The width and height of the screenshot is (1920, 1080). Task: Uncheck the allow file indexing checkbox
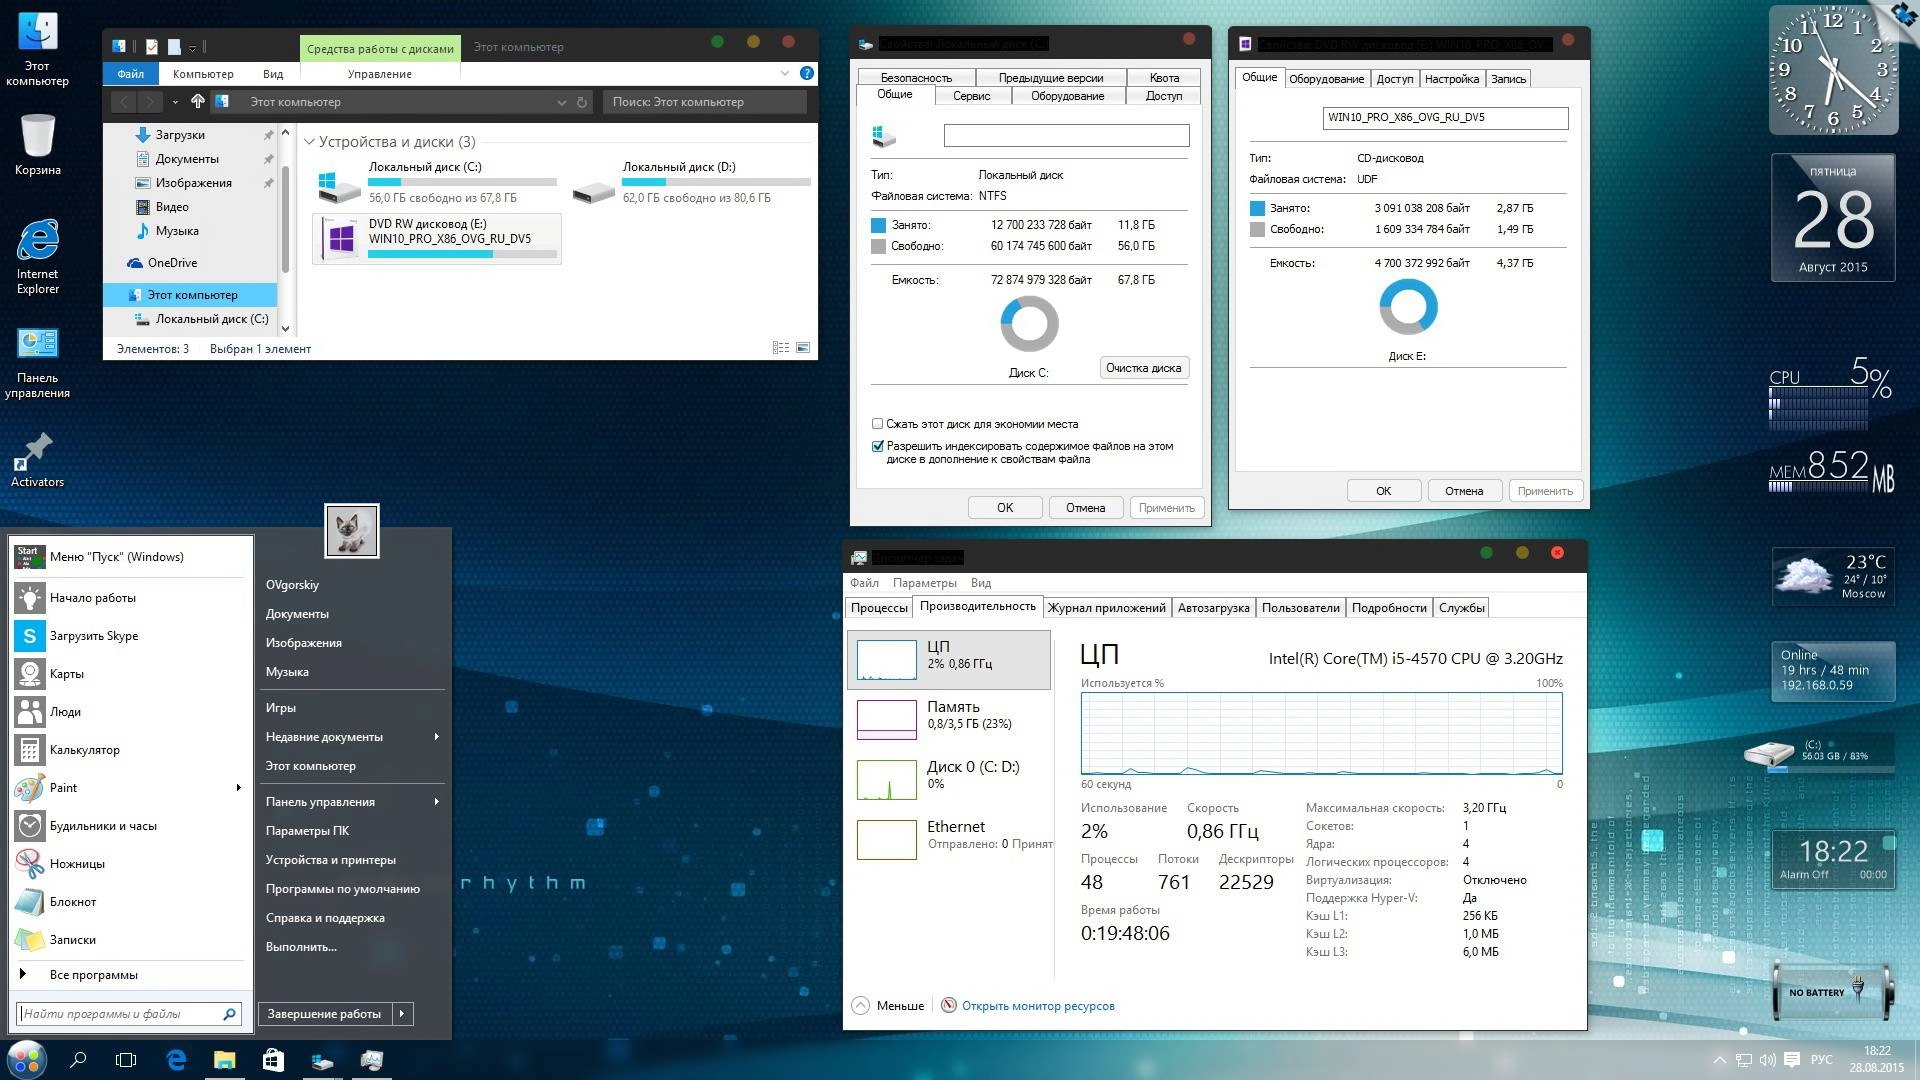(877, 447)
